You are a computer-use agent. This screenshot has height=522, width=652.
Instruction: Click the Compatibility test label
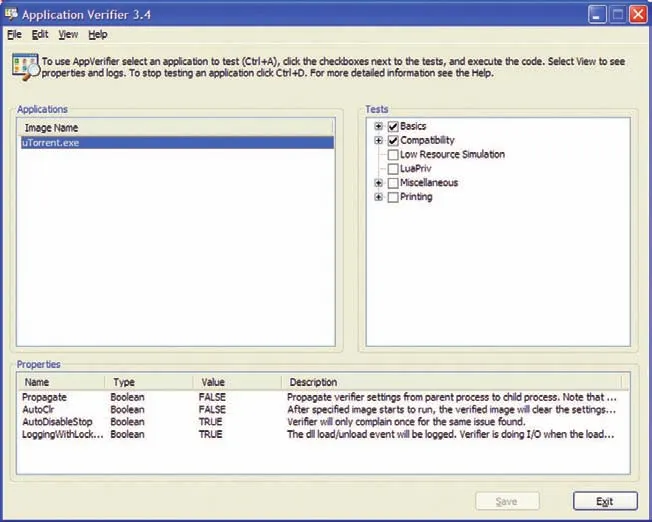pos(427,140)
